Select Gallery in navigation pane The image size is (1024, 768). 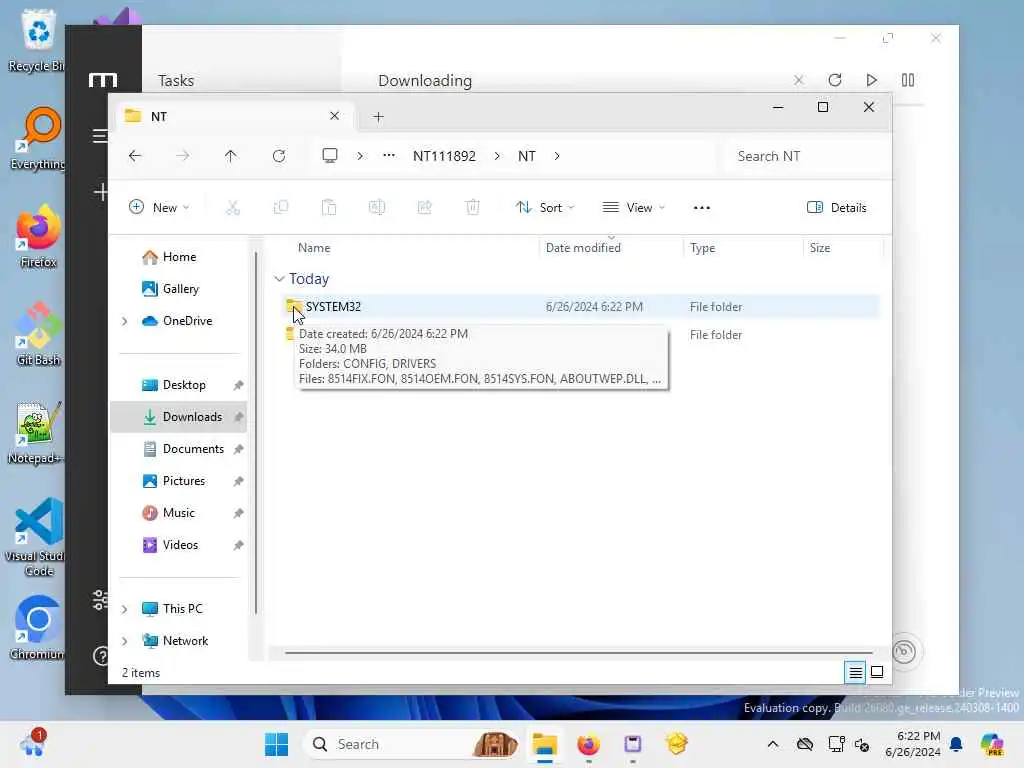(181, 289)
